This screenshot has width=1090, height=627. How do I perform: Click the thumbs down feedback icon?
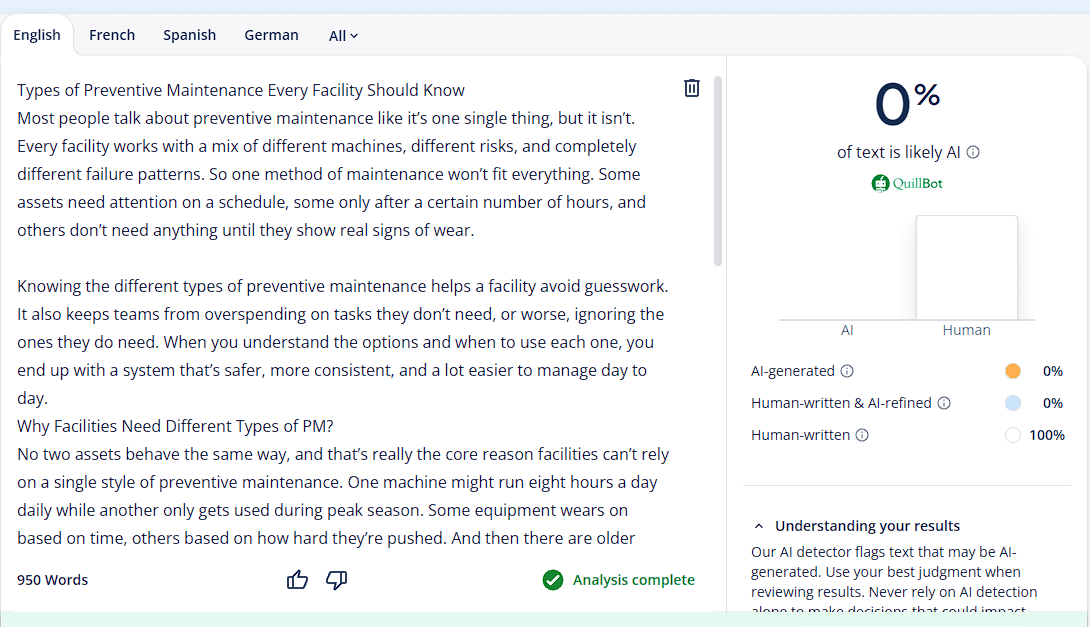pyautogui.click(x=337, y=580)
